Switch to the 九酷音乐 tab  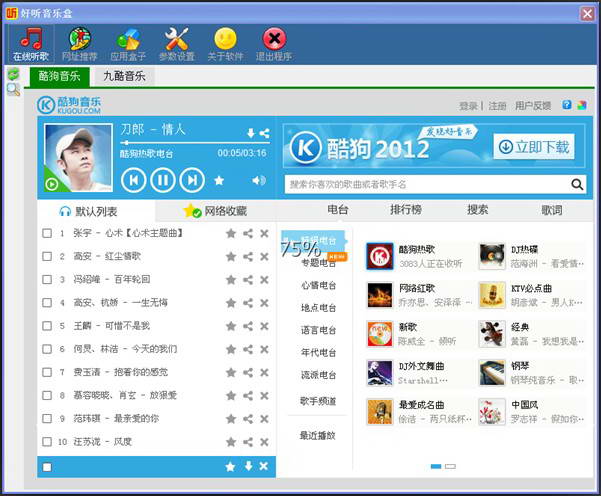[124, 76]
